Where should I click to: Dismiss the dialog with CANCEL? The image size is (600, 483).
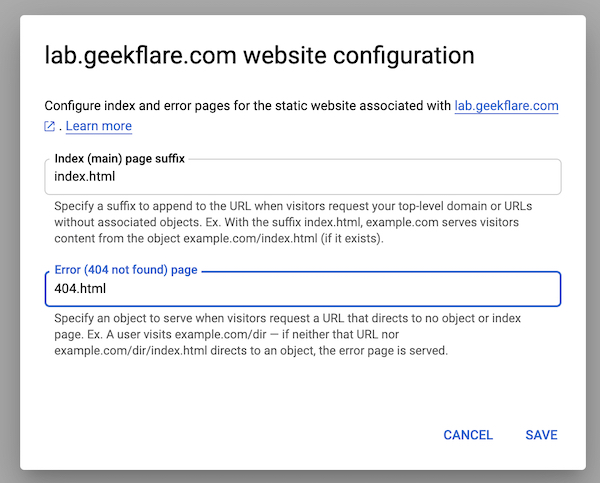pyautogui.click(x=468, y=435)
